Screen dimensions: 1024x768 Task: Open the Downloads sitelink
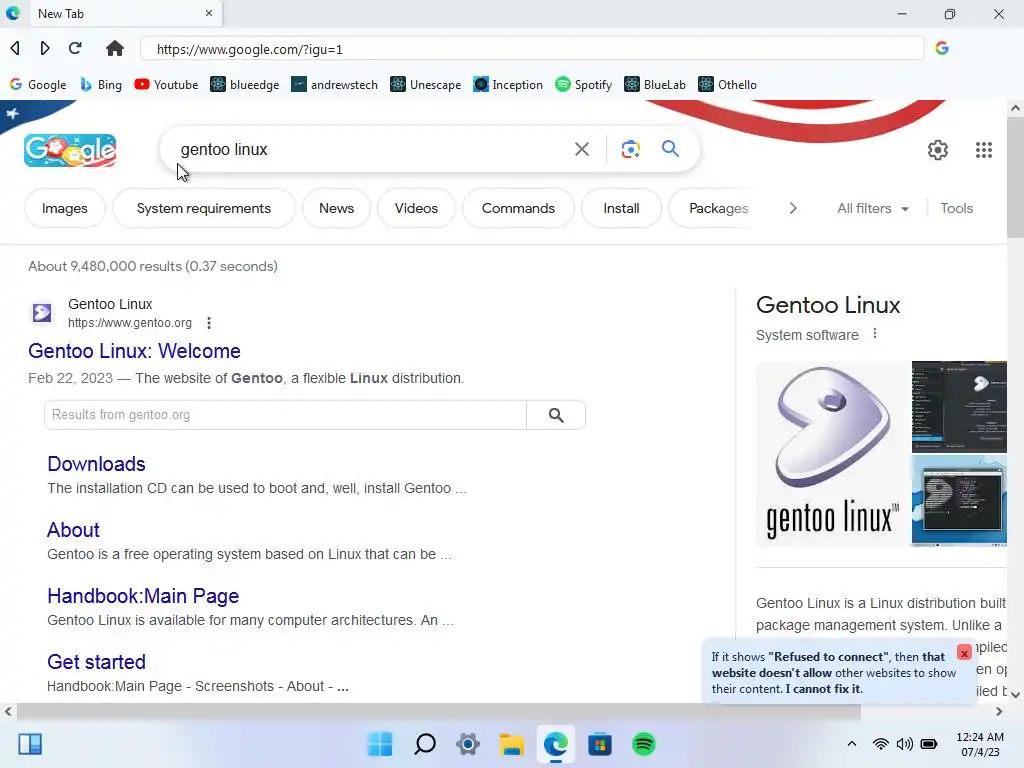click(x=97, y=464)
